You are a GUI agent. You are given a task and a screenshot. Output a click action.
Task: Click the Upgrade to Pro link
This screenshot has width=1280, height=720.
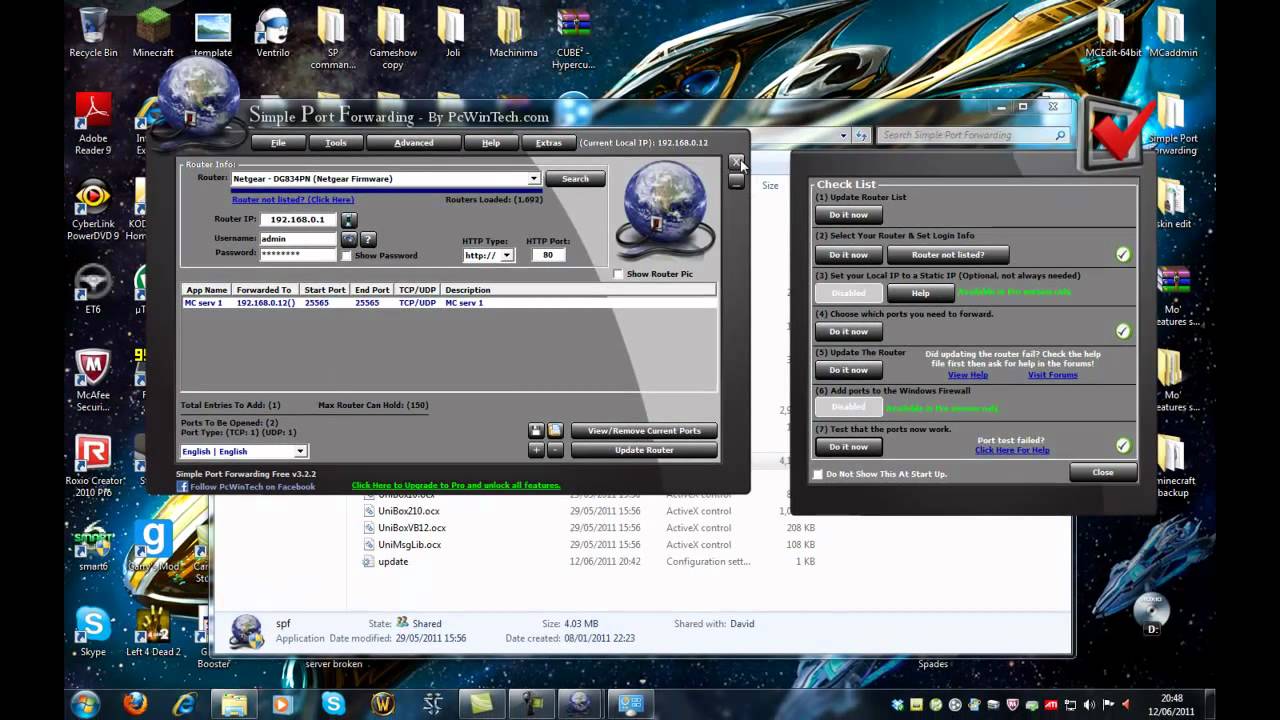pyautogui.click(x=456, y=486)
